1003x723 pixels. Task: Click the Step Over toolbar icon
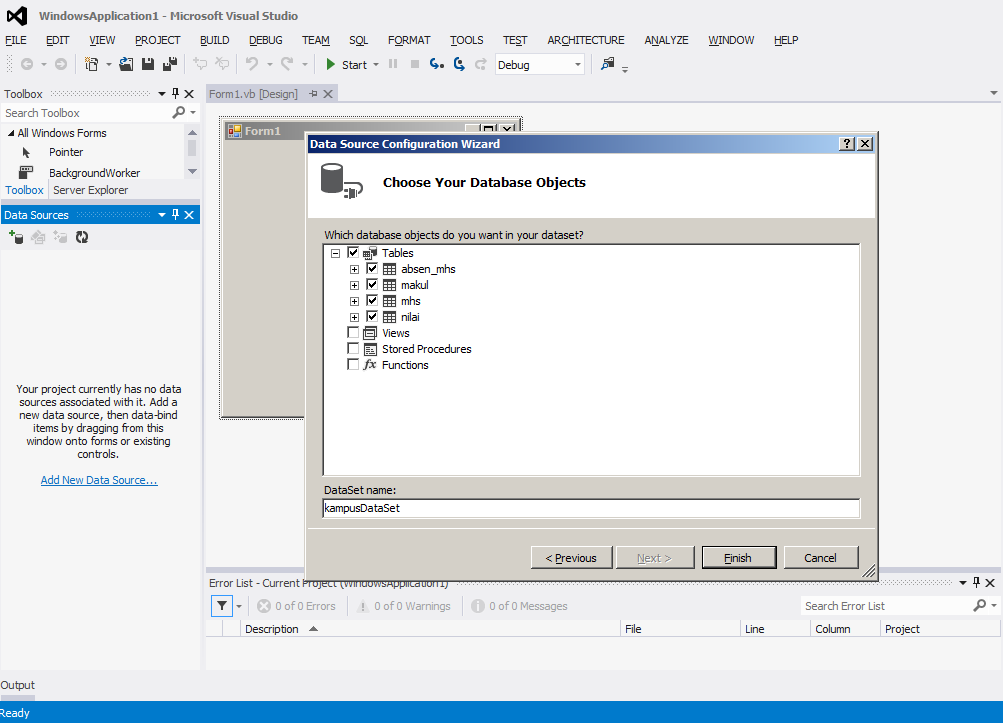[459, 64]
